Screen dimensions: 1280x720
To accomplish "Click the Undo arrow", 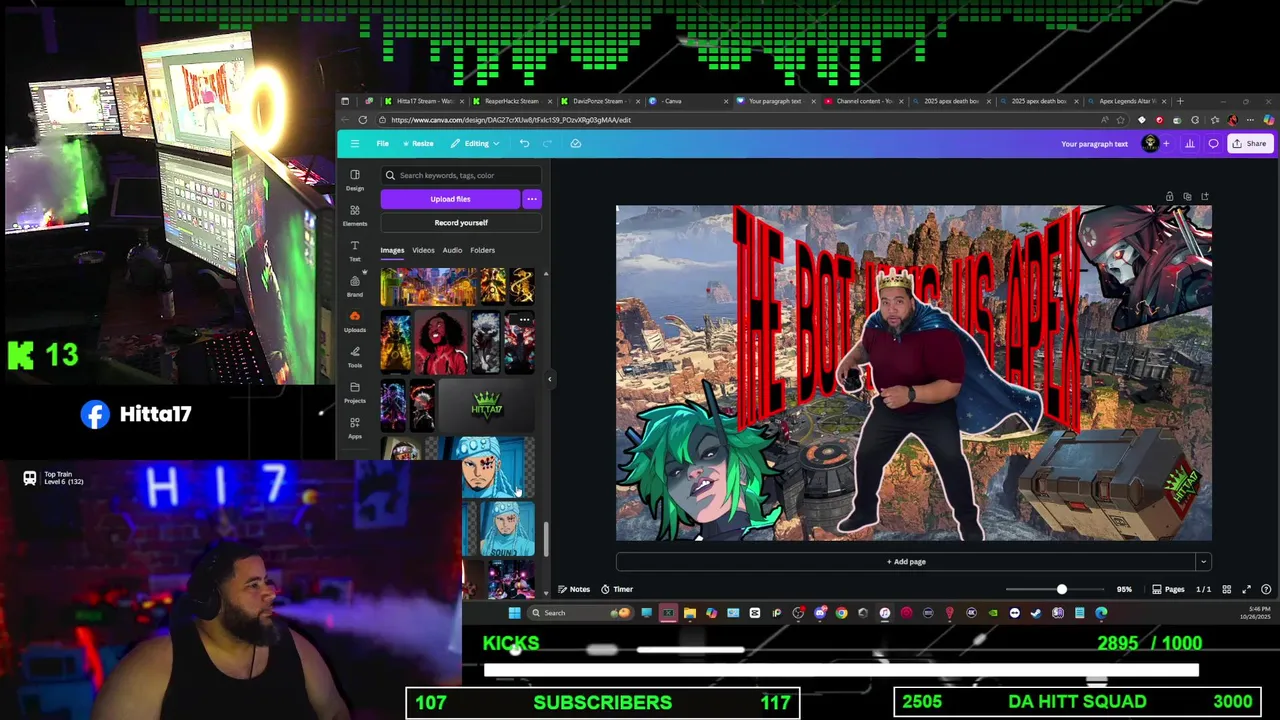I will (524, 143).
